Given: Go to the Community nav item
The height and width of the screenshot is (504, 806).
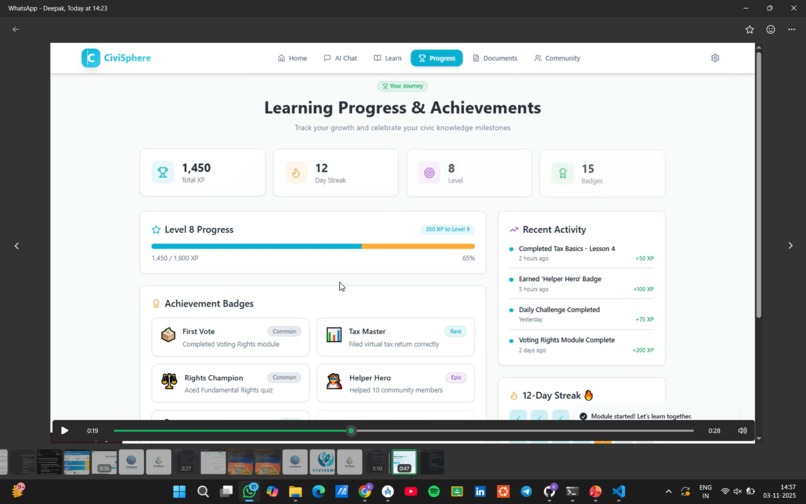Looking at the screenshot, I should tap(557, 58).
